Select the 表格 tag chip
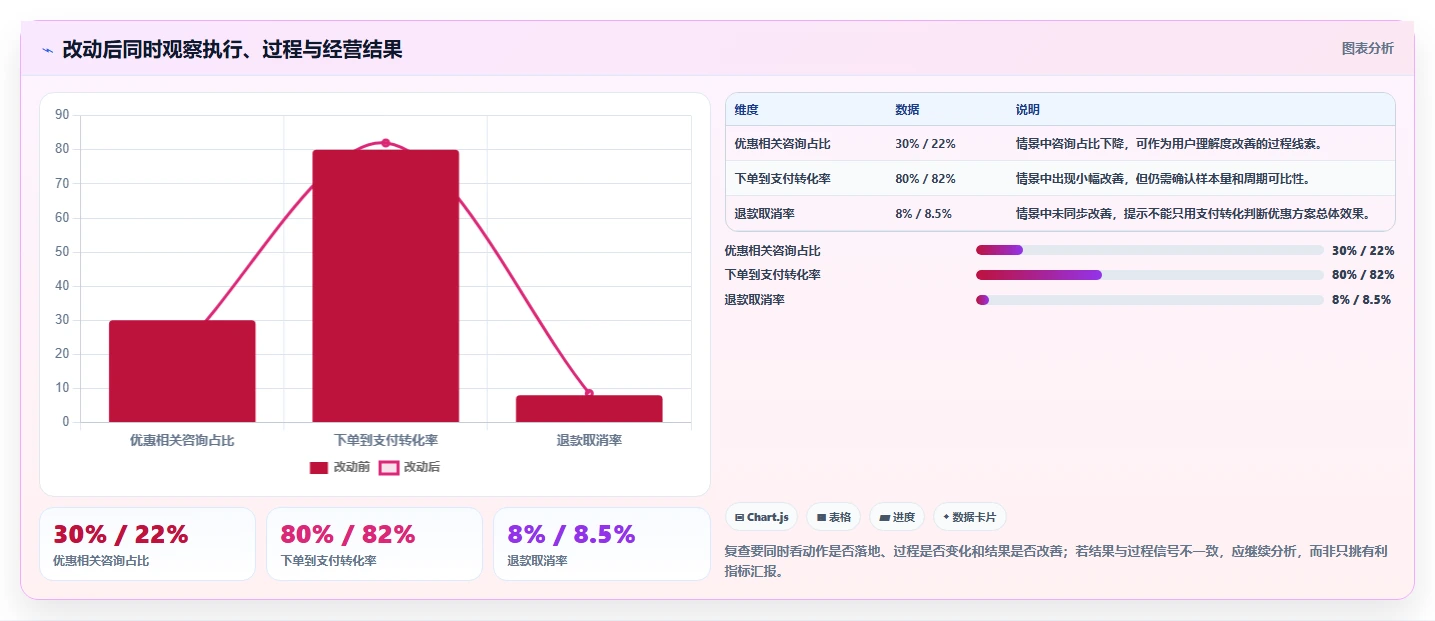 tap(834, 517)
